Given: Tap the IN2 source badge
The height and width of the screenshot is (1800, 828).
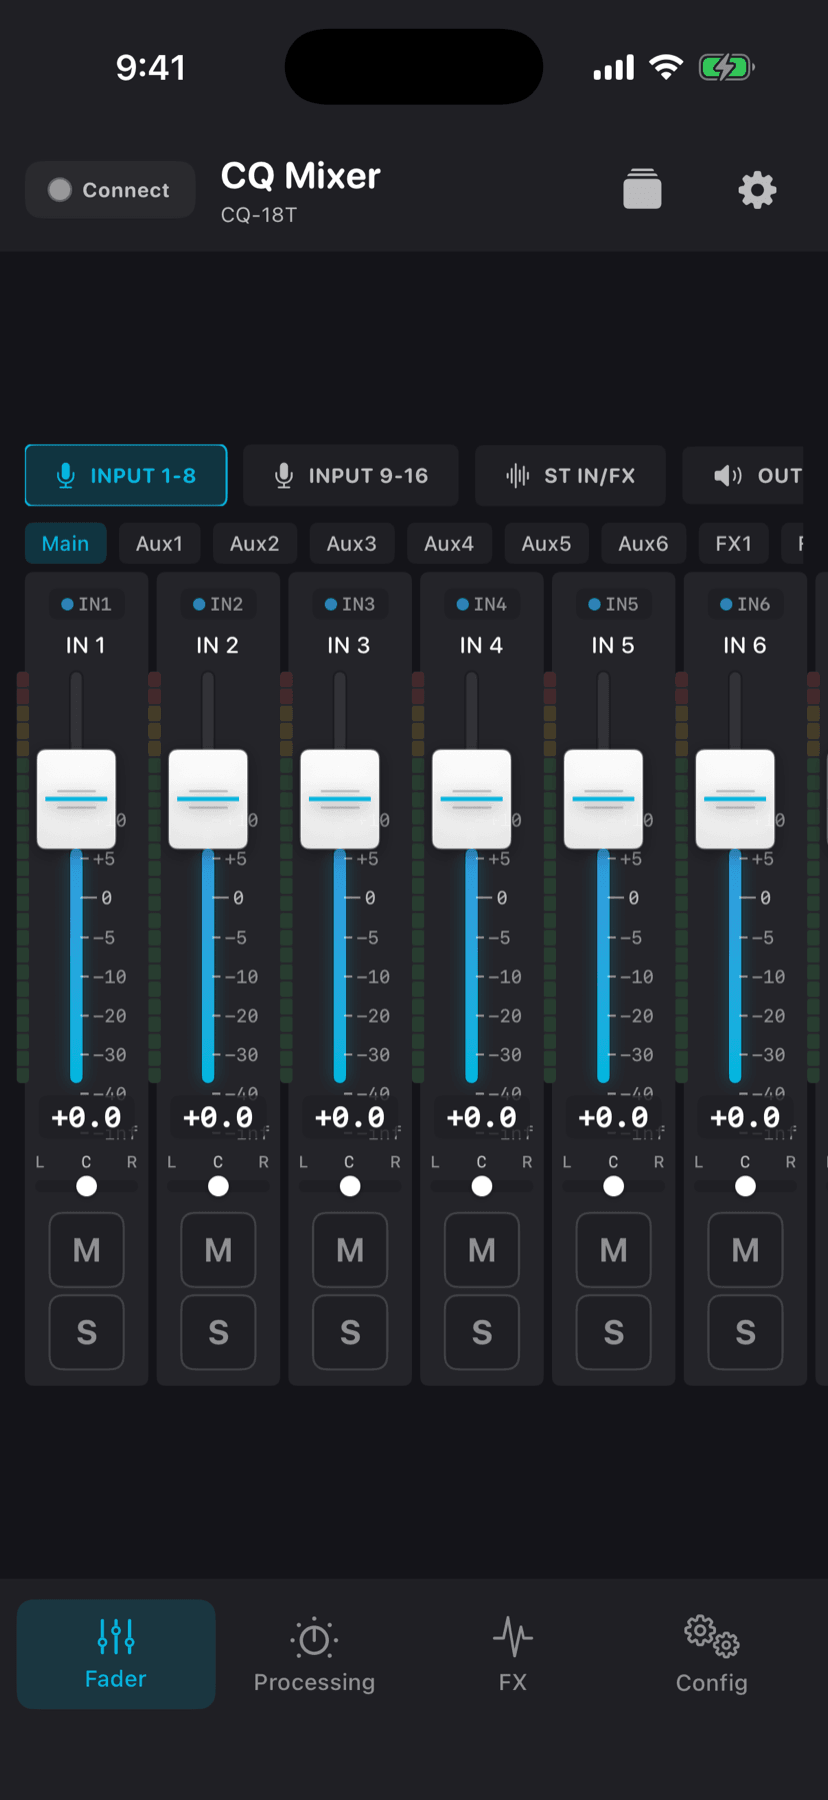Looking at the screenshot, I should click(218, 604).
